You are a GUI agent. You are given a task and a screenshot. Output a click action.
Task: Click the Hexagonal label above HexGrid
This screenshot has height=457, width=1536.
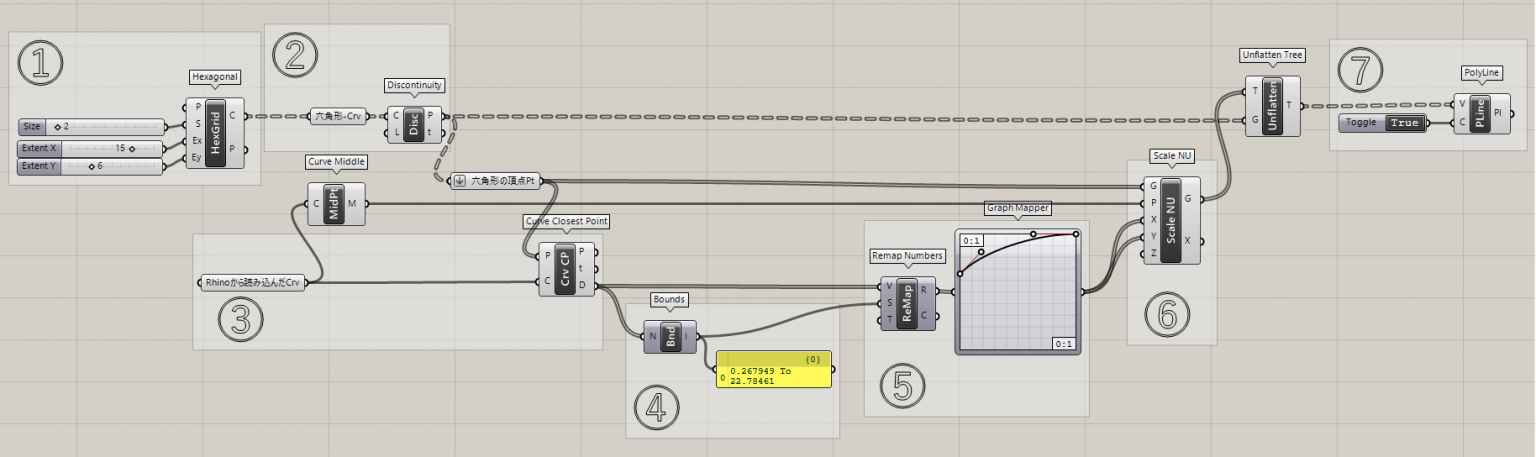coord(215,76)
